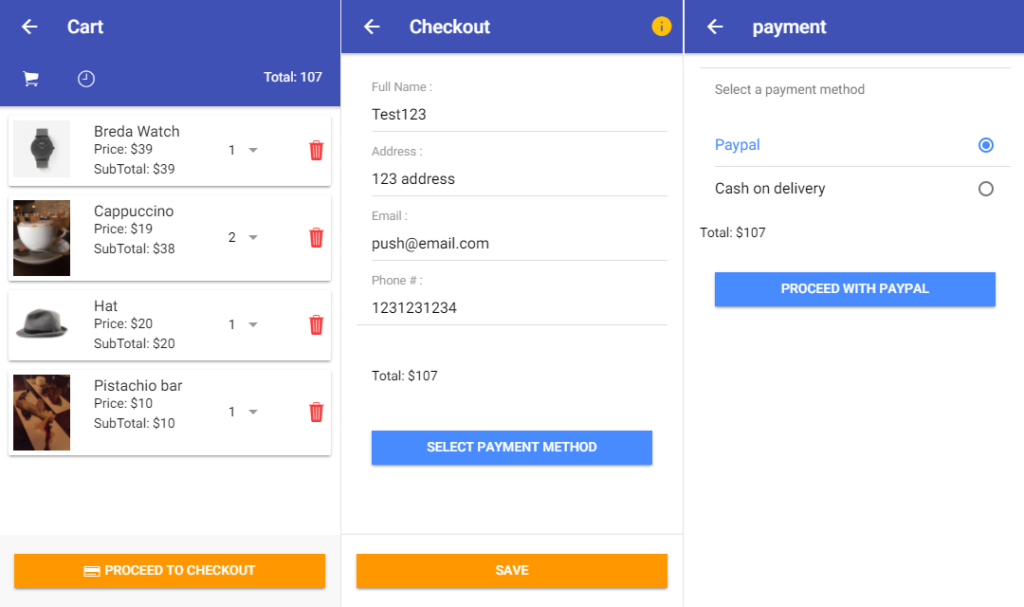
Task: Go back from the Cart screen
Action: pyautogui.click(x=29, y=27)
